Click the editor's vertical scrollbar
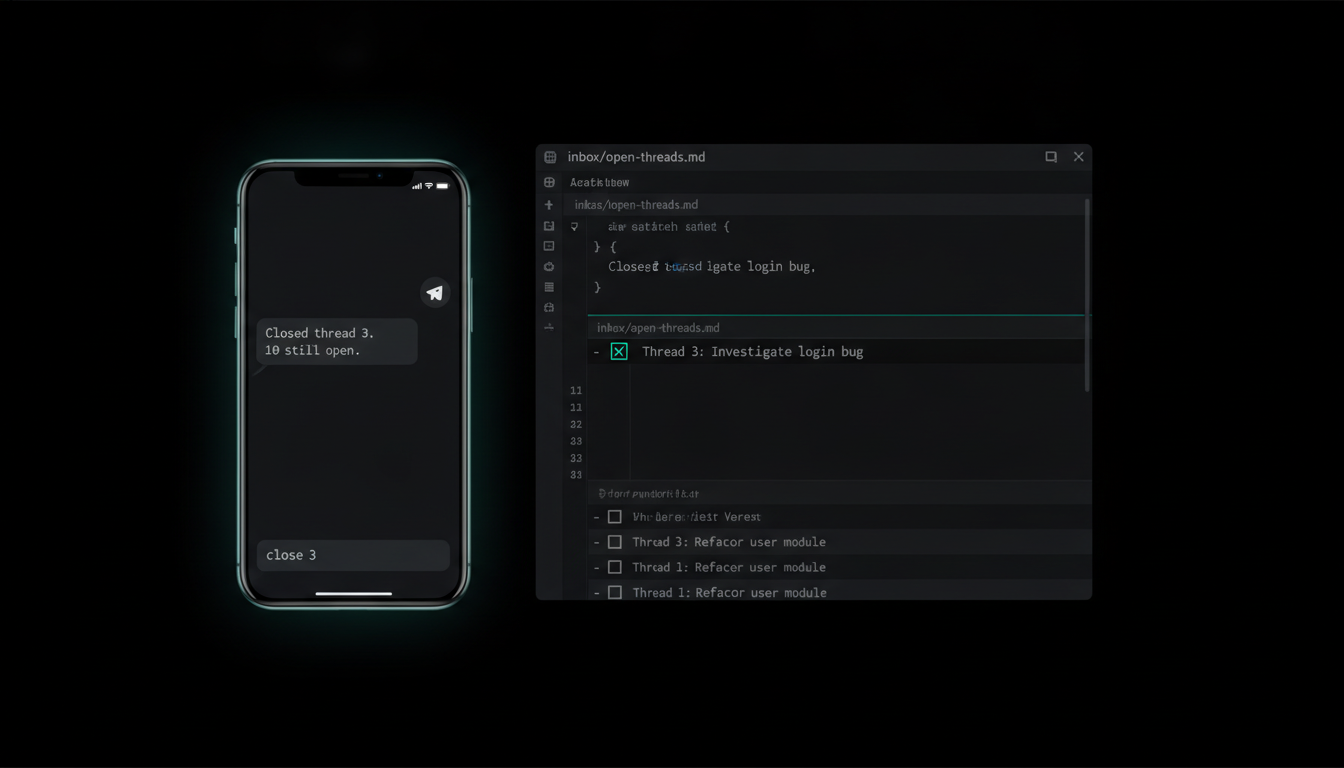Image resolution: width=1344 pixels, height=768 pixels. [x=1087, y=295]
